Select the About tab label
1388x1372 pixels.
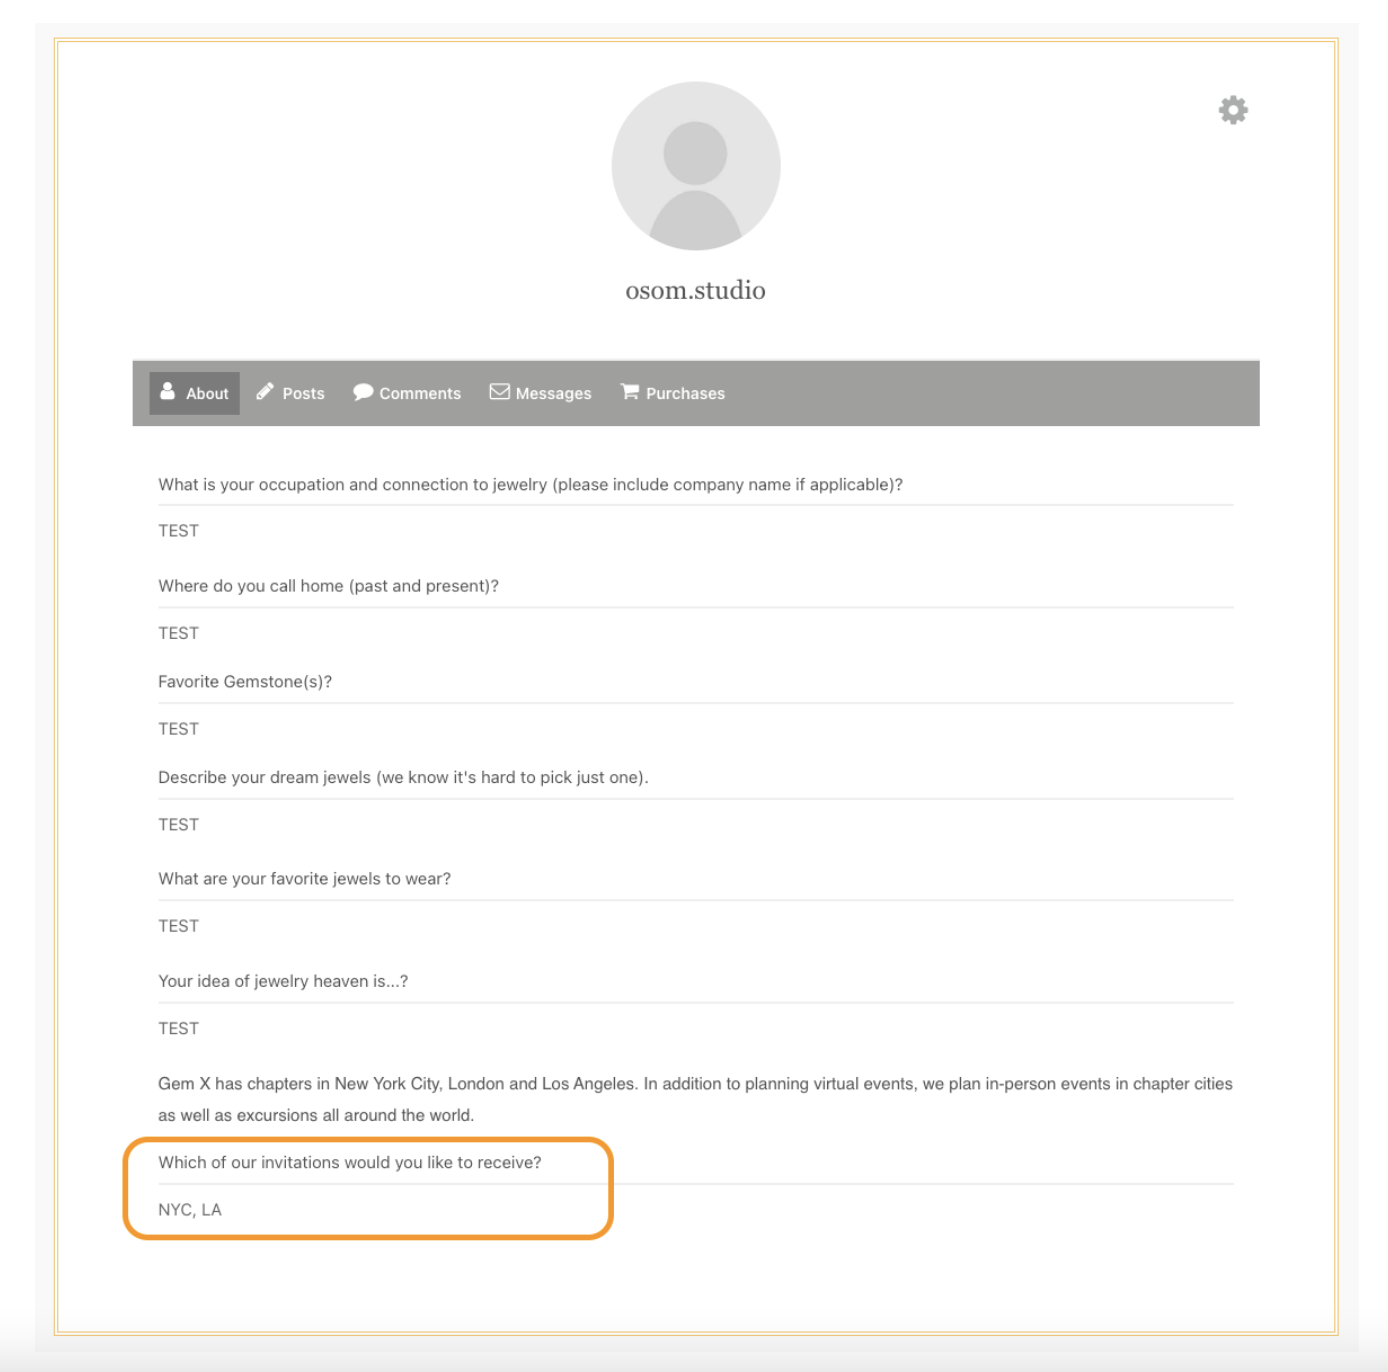click(207, 394)
